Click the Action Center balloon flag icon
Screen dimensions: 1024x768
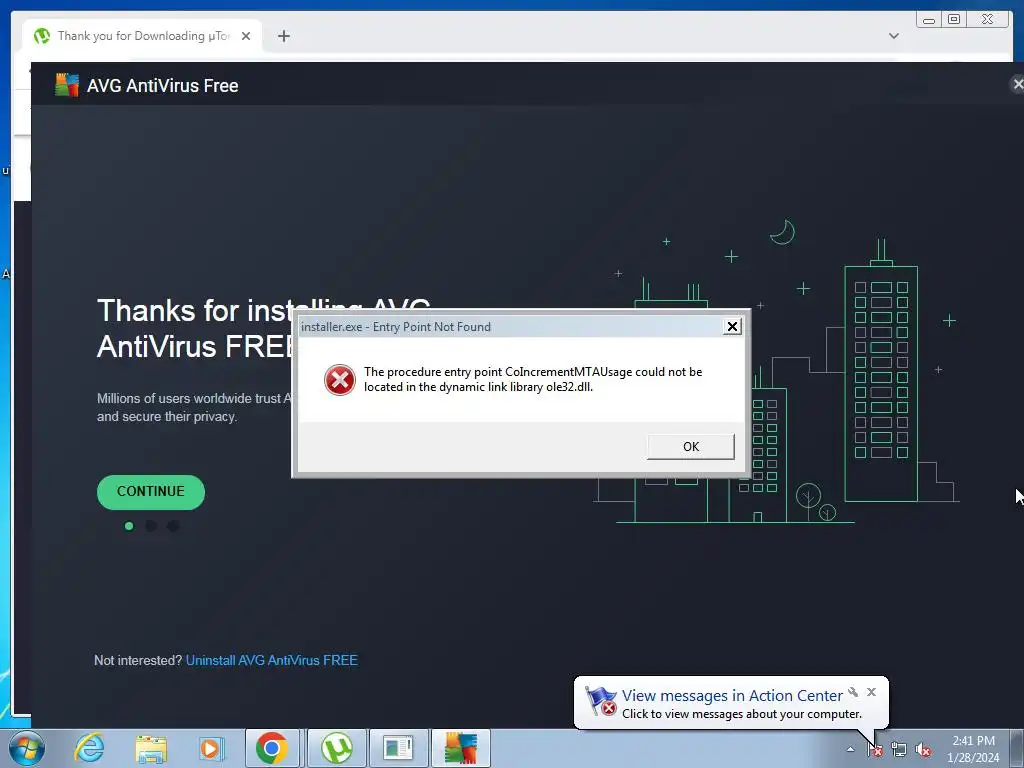600,701
